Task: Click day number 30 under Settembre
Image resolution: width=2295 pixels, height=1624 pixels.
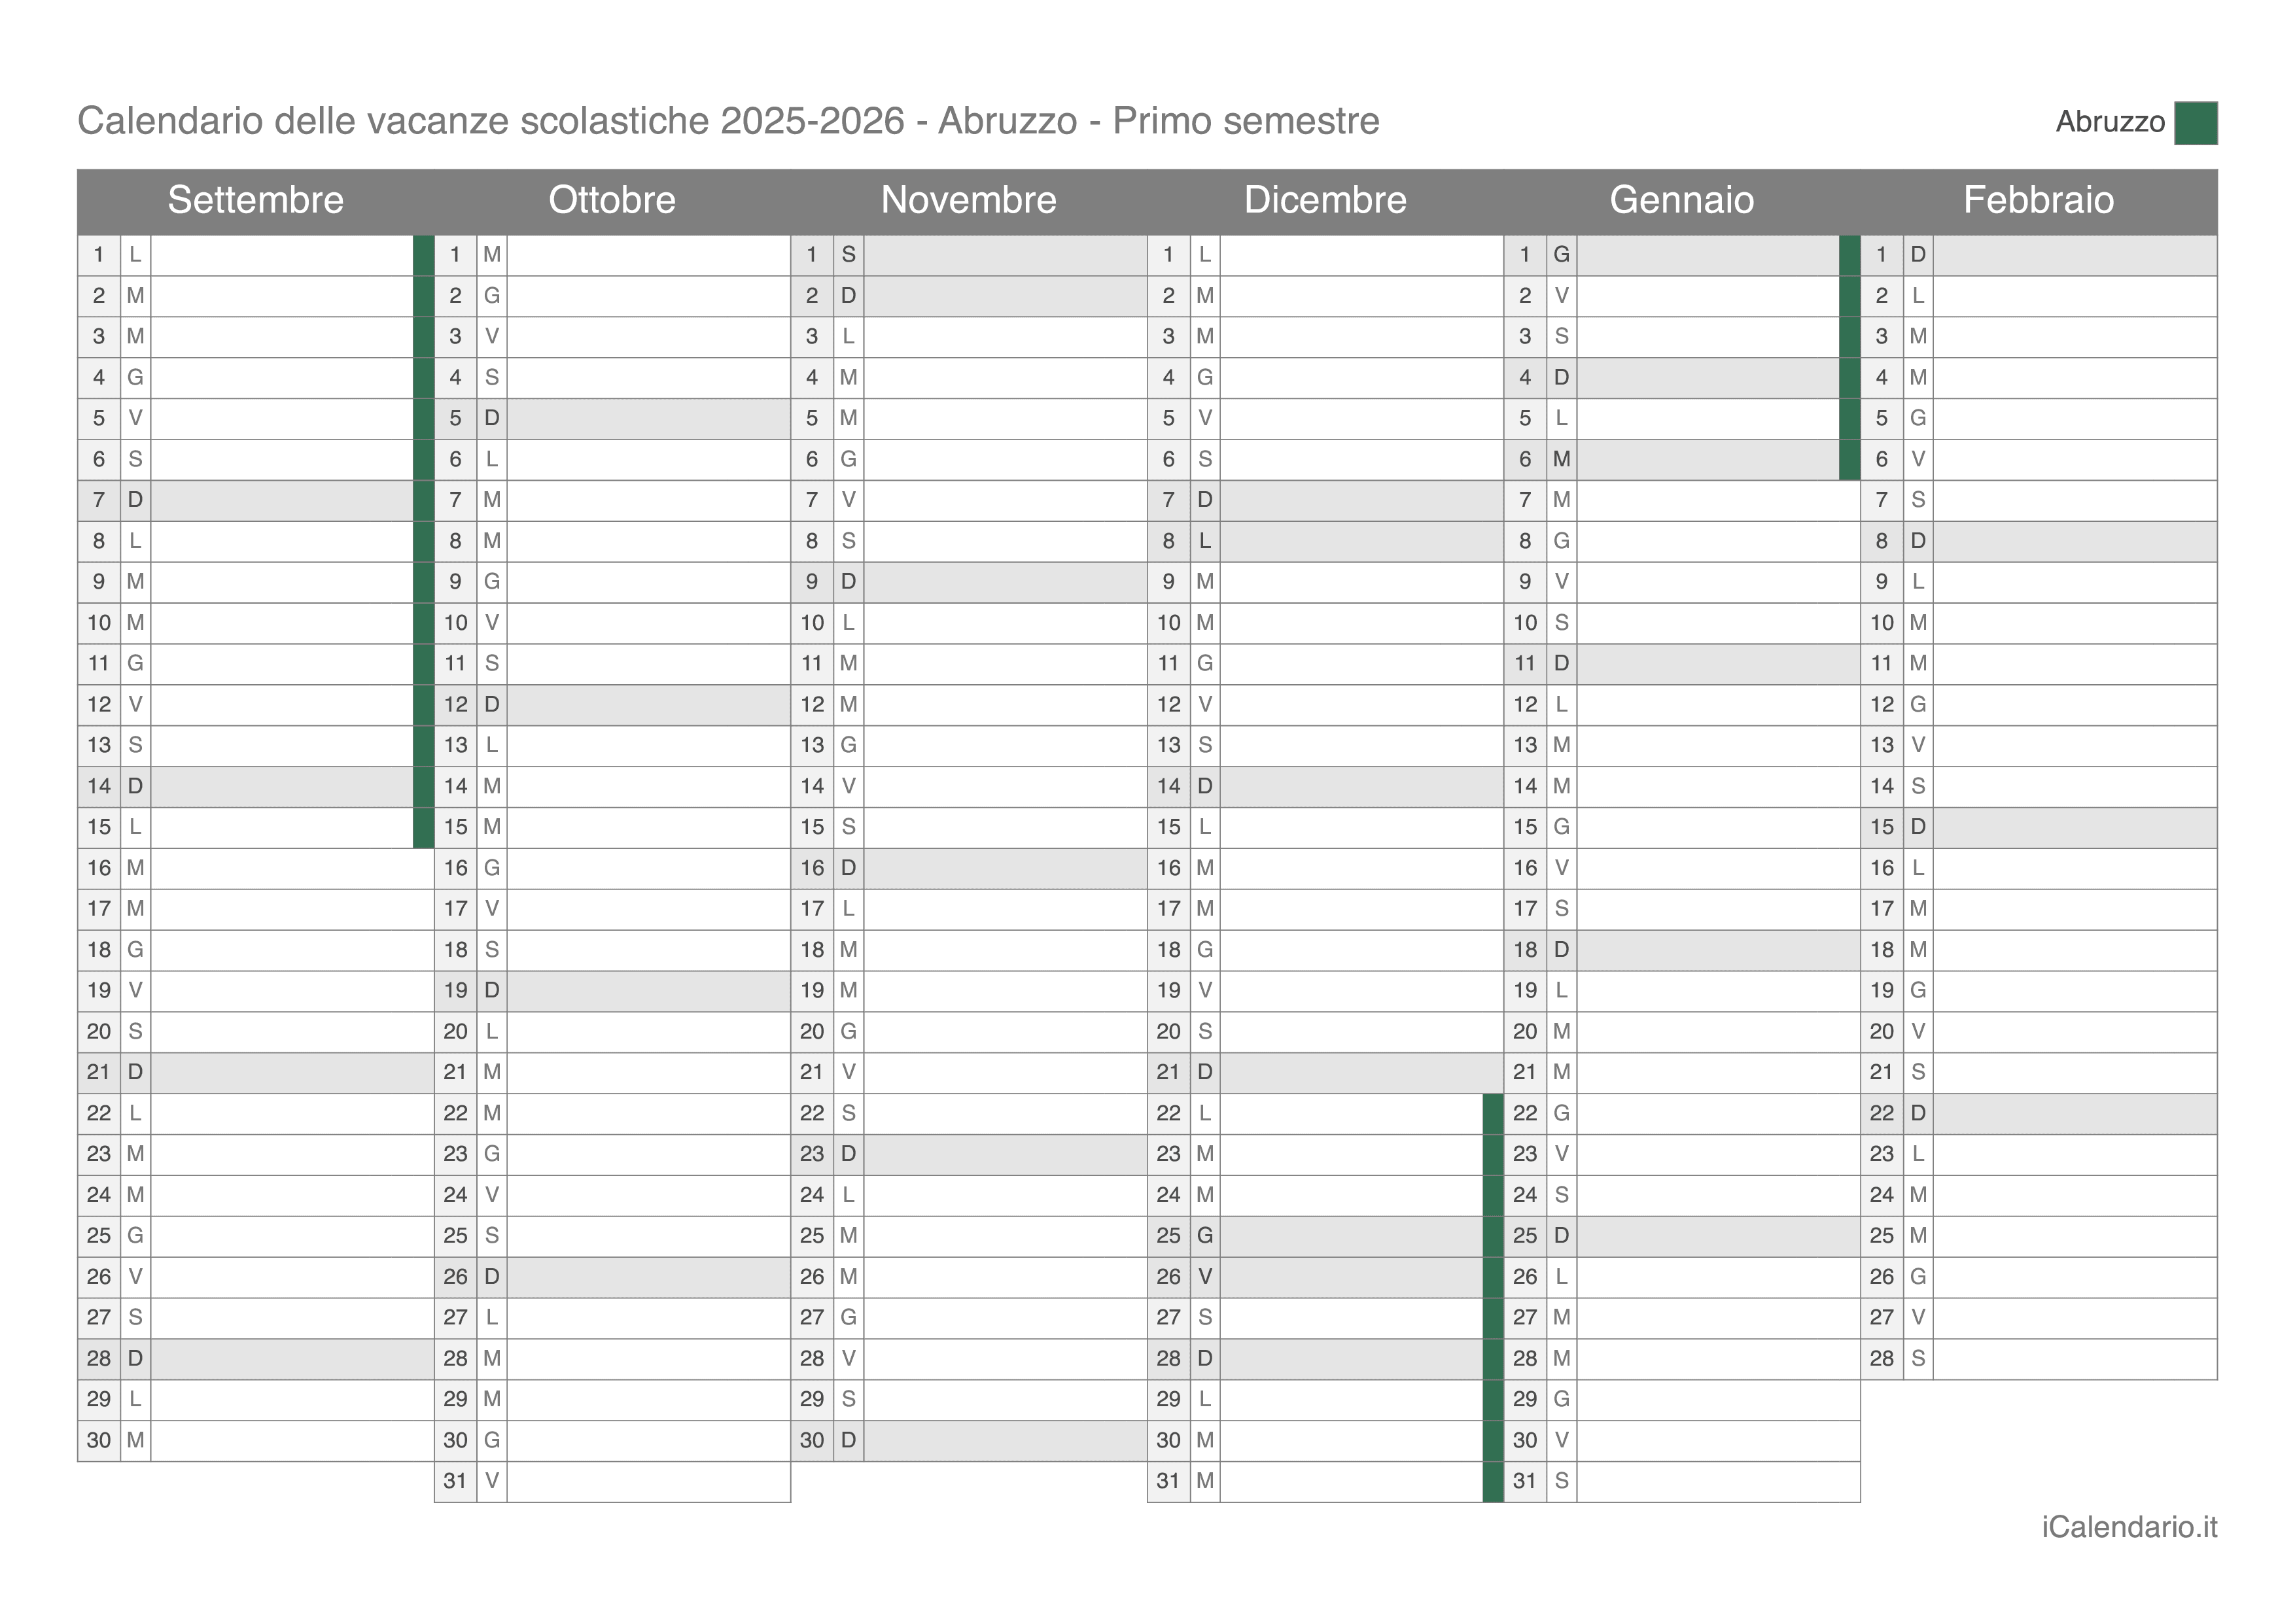Action: (x=99, y=1440)
